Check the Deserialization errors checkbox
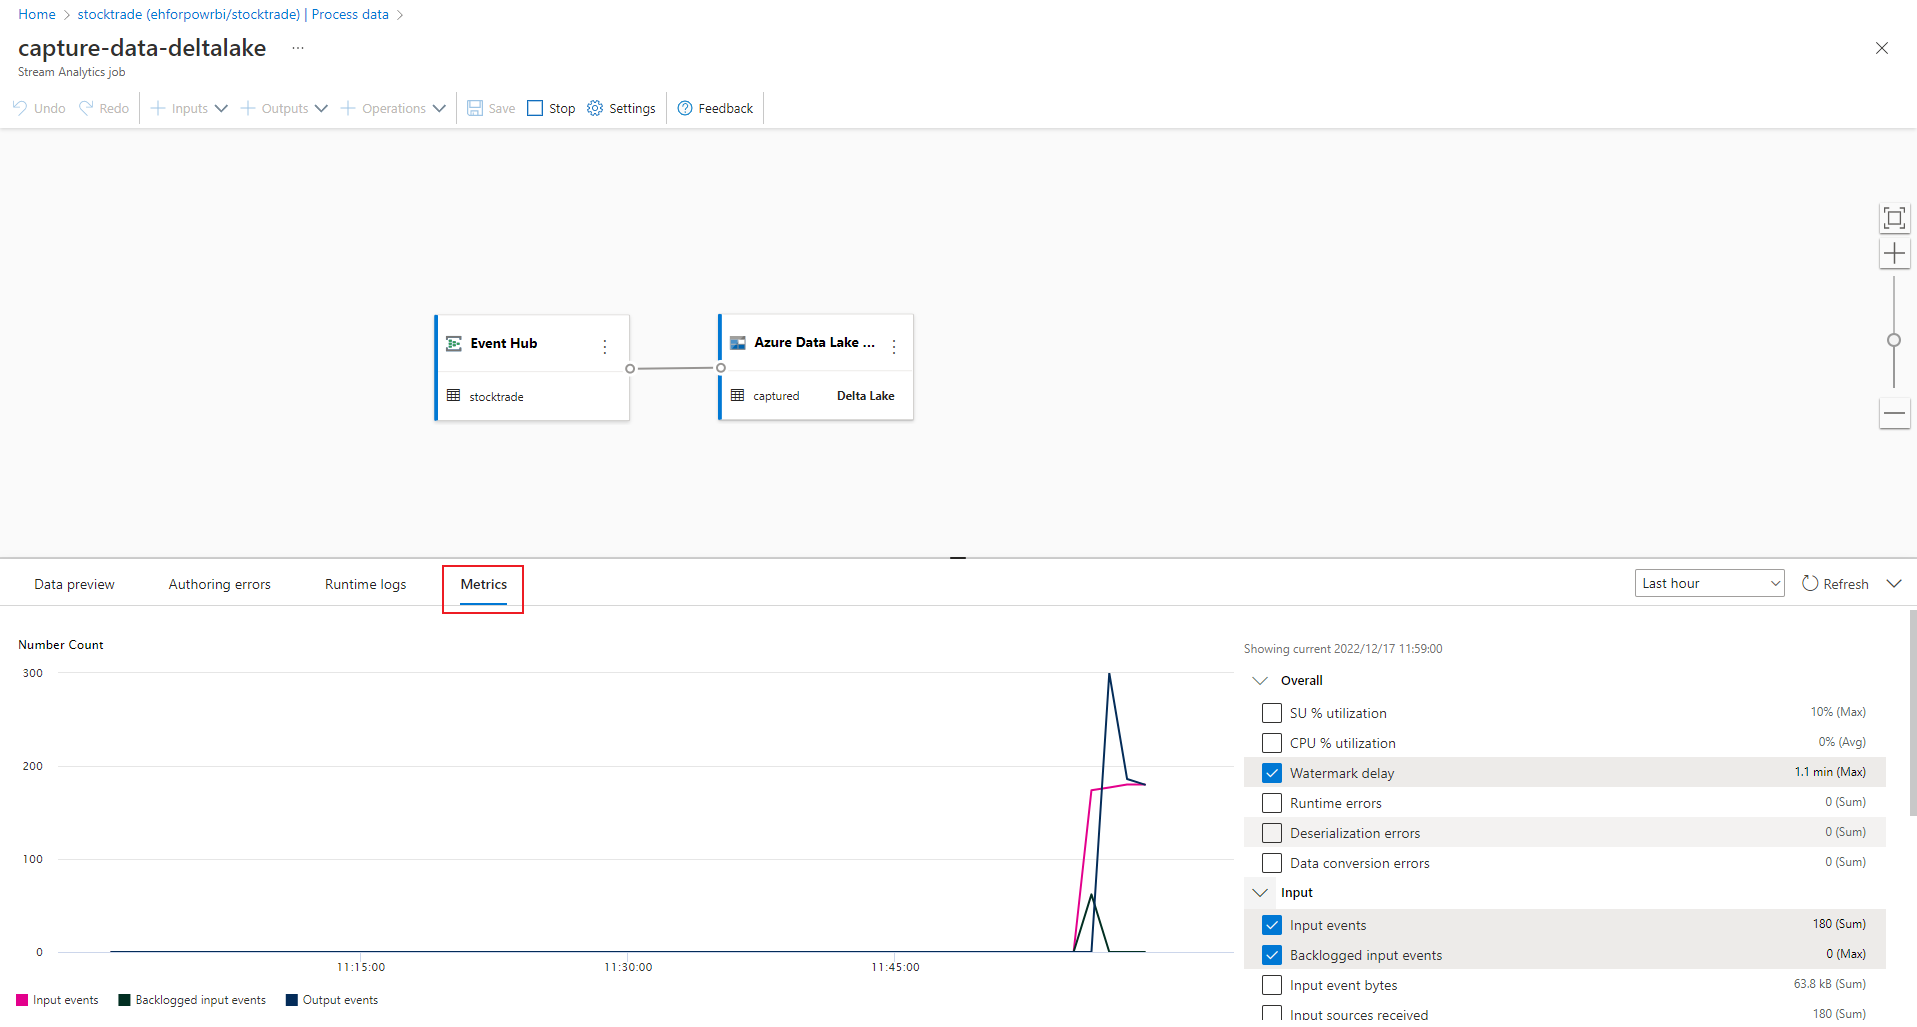Image resolution: width=1917 pixels, height=1027 pixels. click(x=1272, y=833)
